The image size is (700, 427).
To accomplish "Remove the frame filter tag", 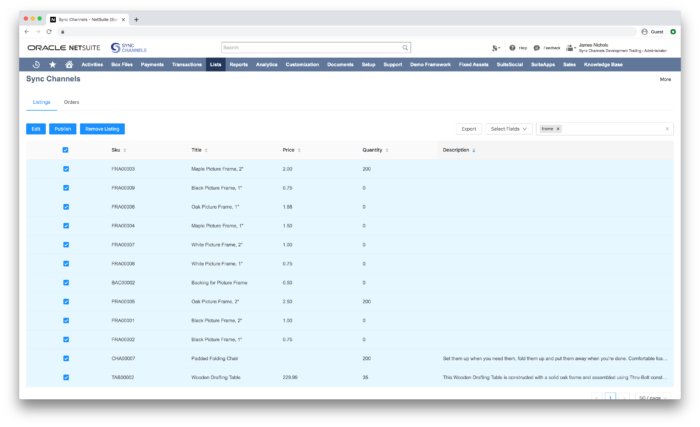I will pyautogui.click(x=558, y=129).
